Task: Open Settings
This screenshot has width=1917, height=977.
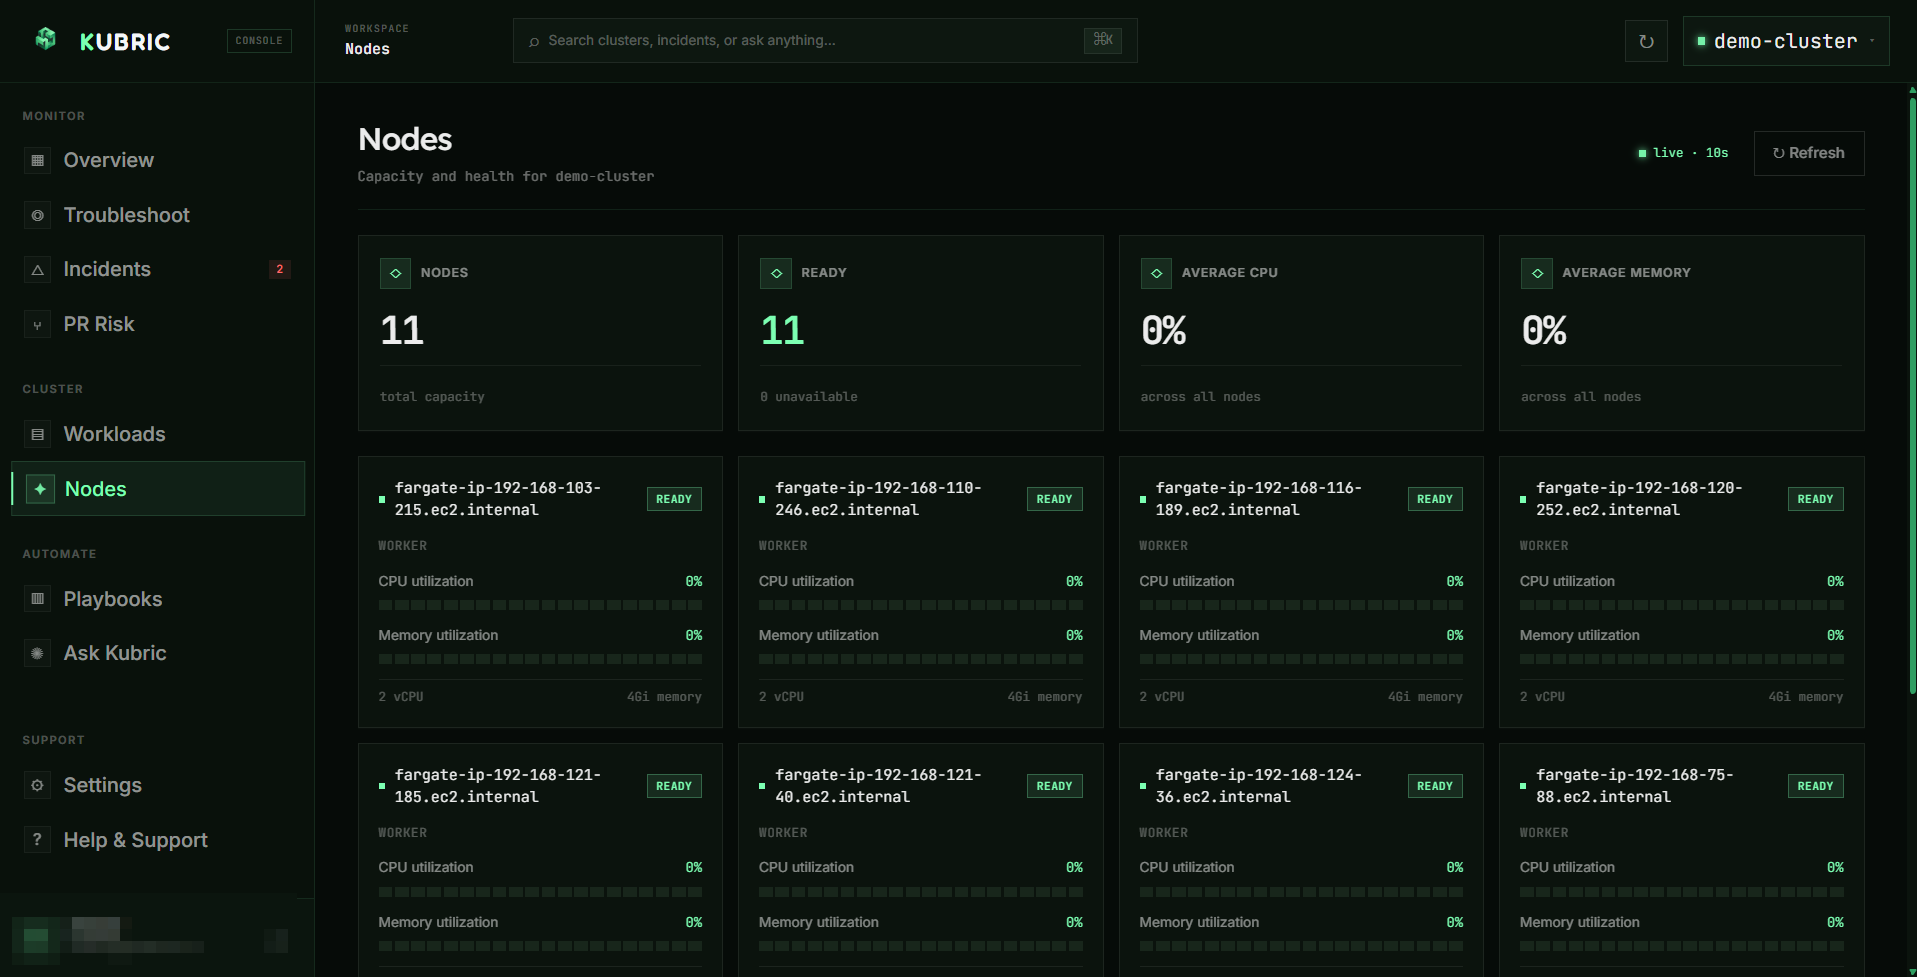Action: (x=158, y=785)
